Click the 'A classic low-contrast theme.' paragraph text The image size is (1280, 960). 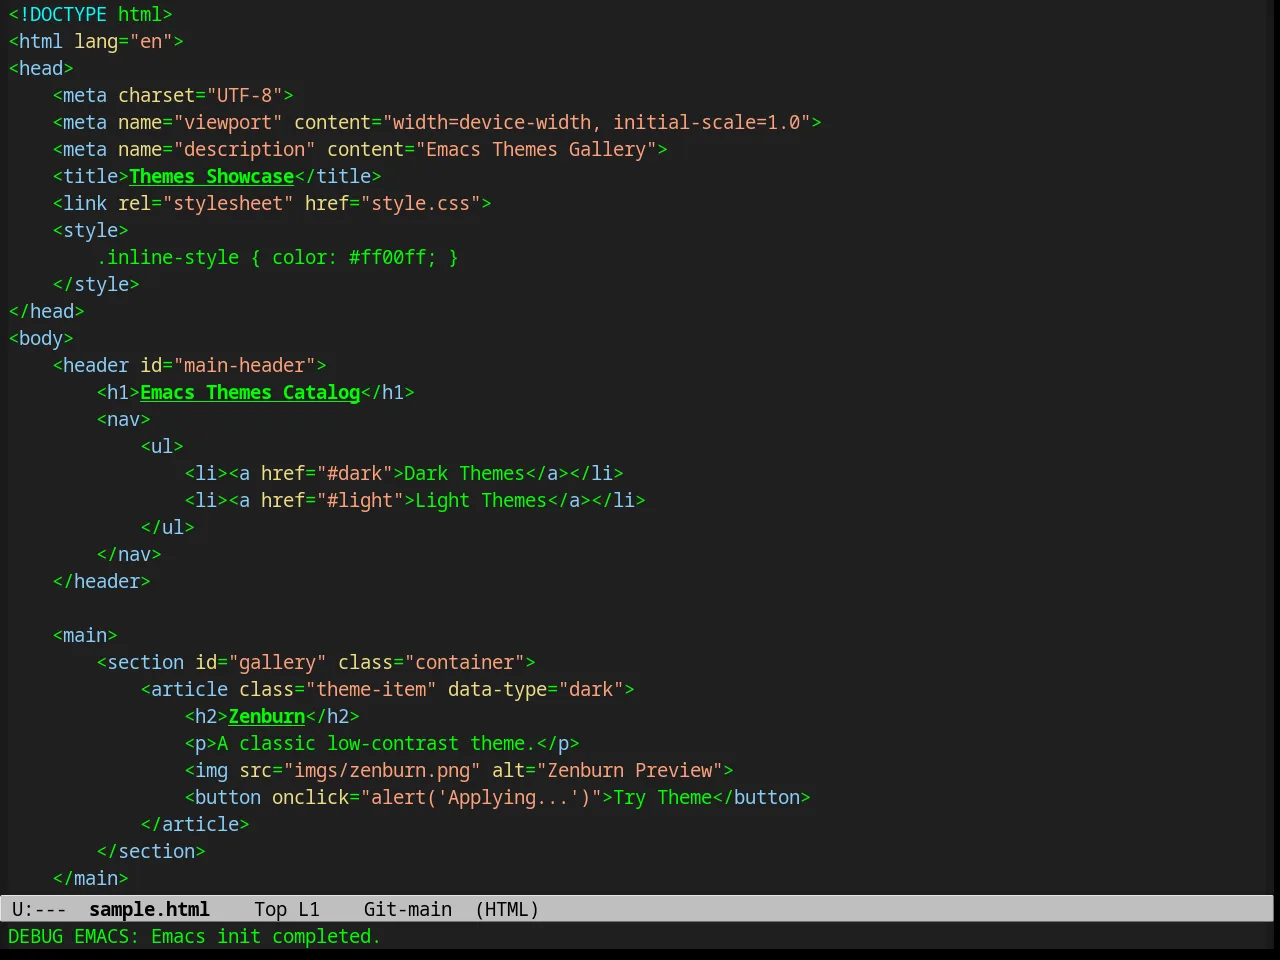tap(377, 743)
